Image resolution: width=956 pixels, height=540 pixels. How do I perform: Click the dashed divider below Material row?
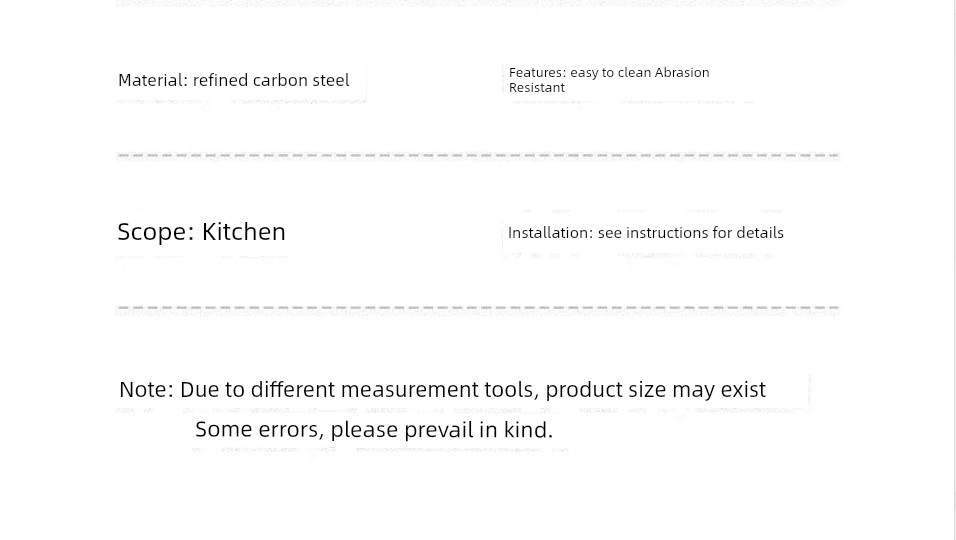click(478, 156)
